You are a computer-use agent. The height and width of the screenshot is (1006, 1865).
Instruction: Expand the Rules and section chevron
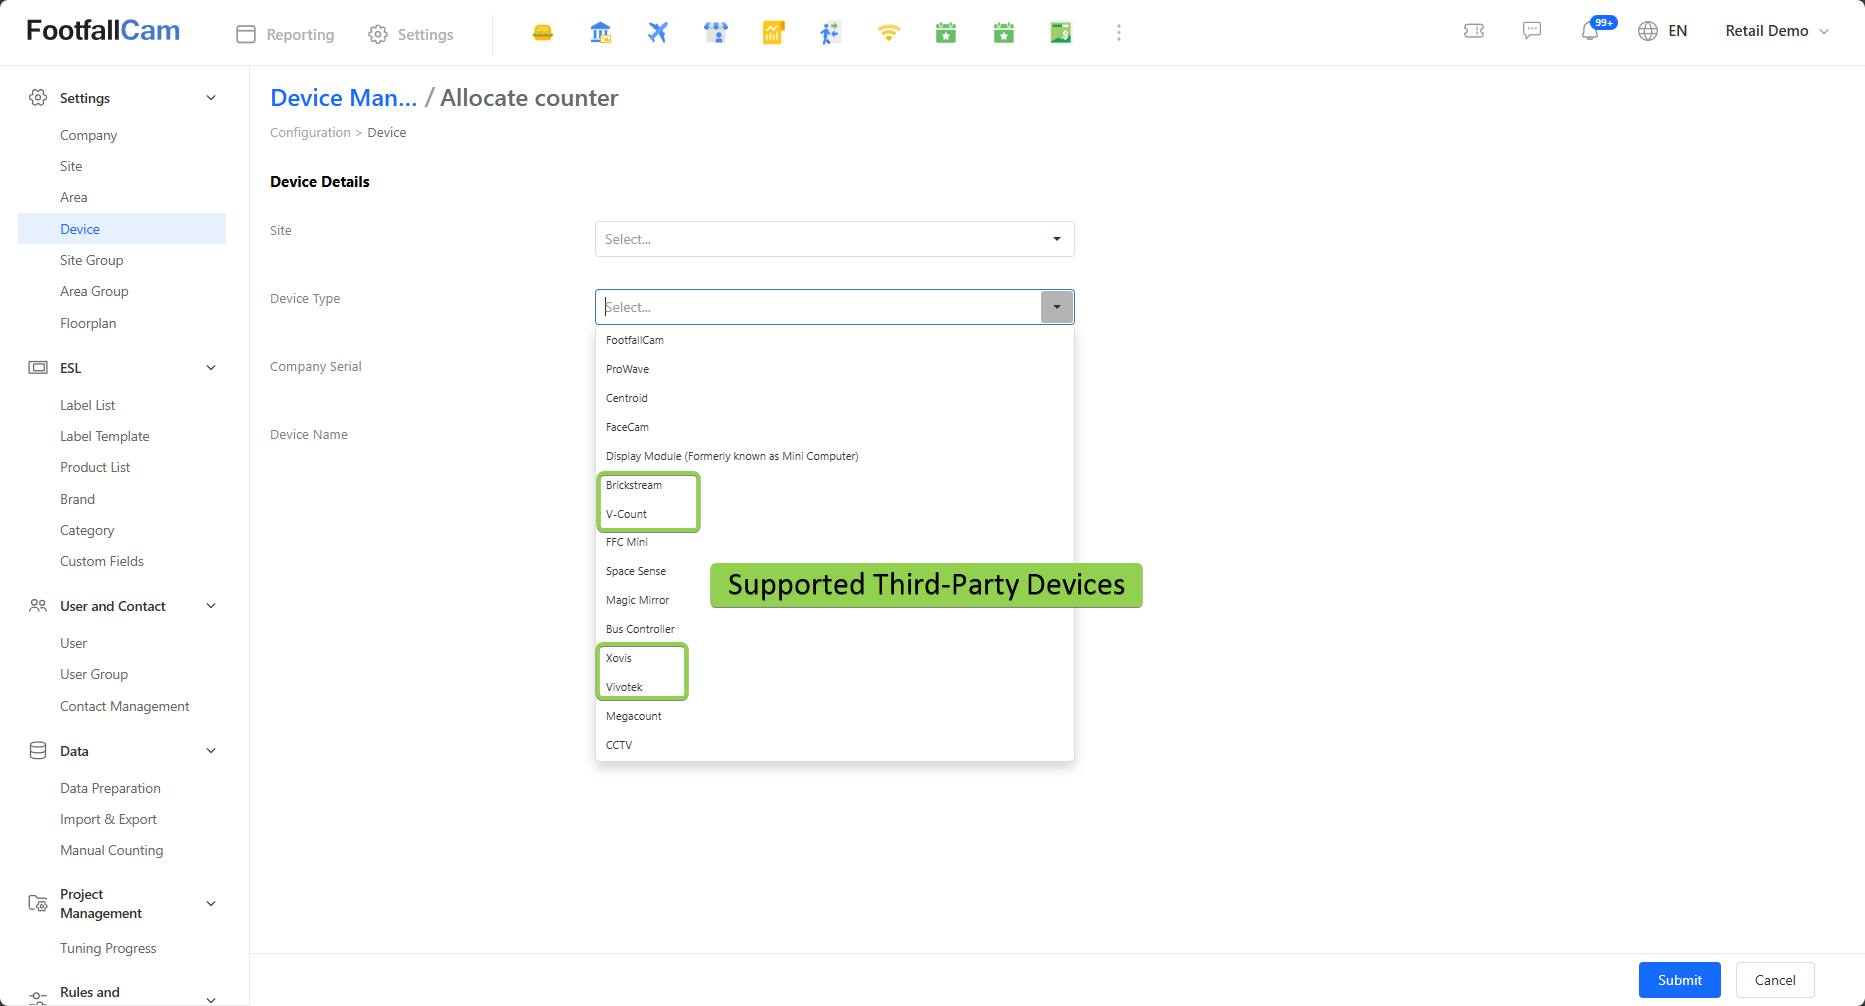(x=211, y=998)
